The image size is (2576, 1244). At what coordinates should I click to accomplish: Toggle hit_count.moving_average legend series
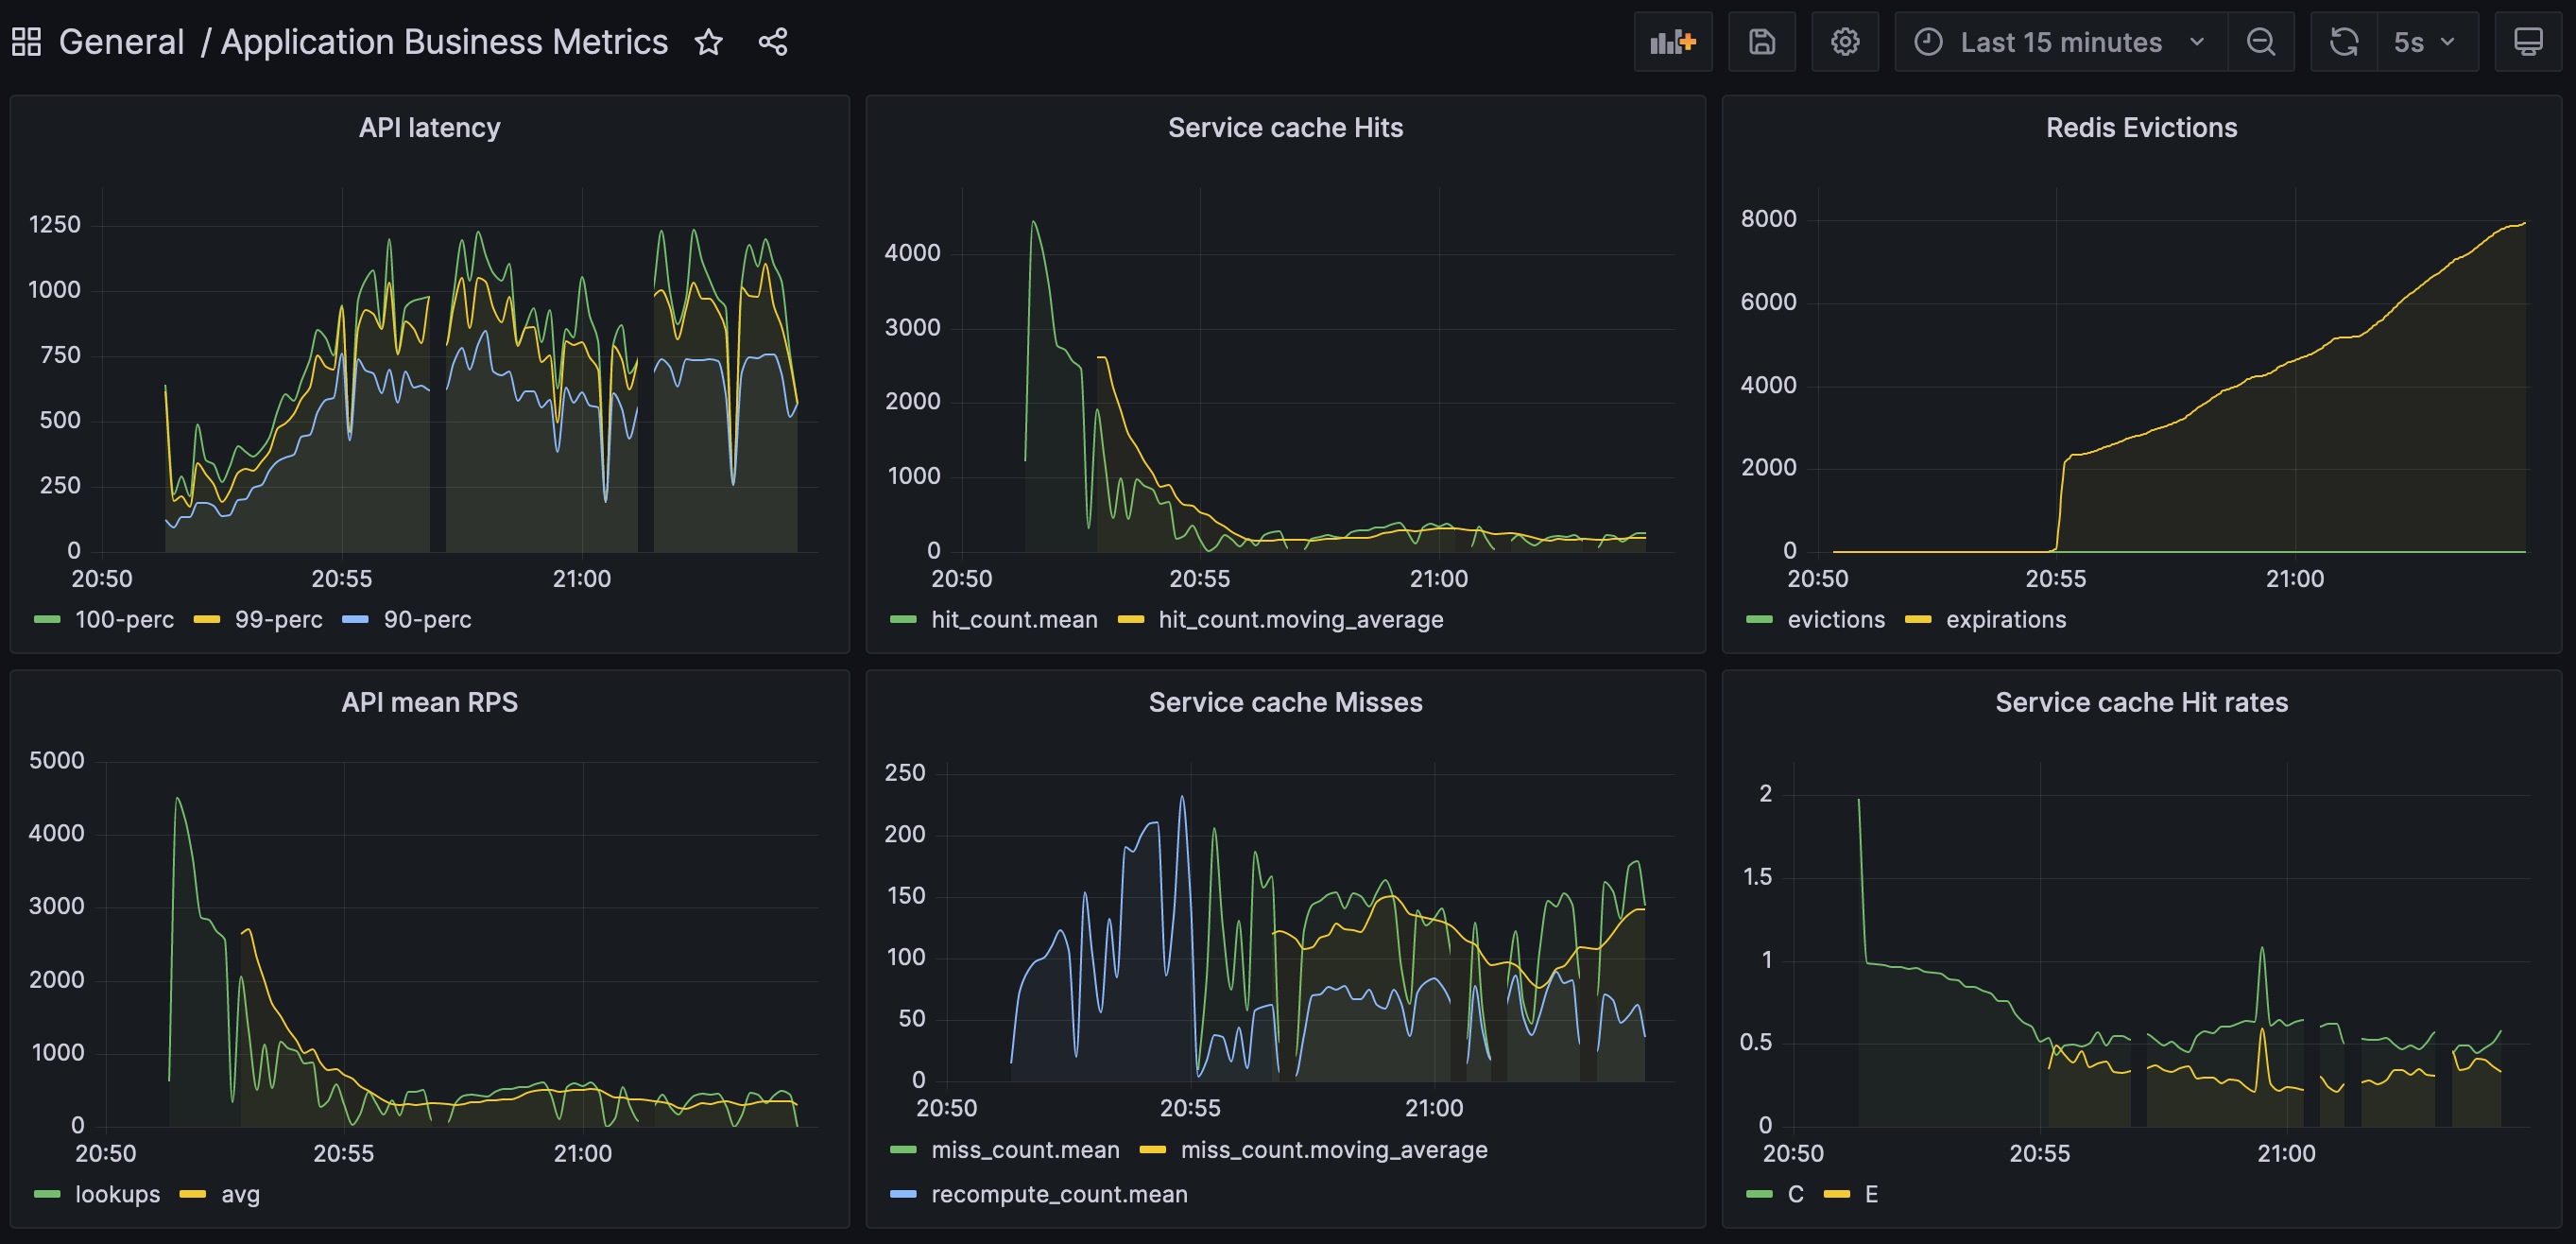(1300, 620)
